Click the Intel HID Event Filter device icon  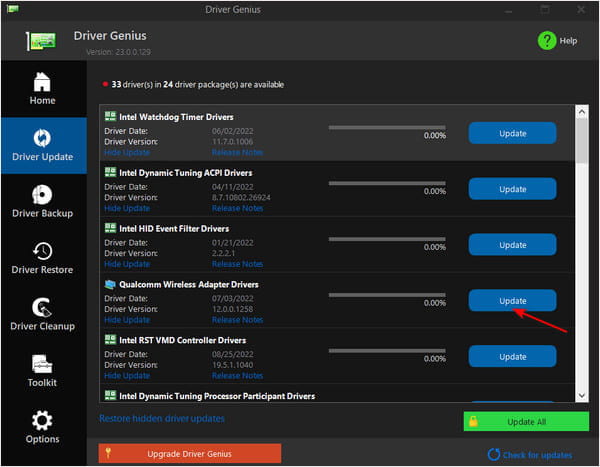(x=110, y=228)
